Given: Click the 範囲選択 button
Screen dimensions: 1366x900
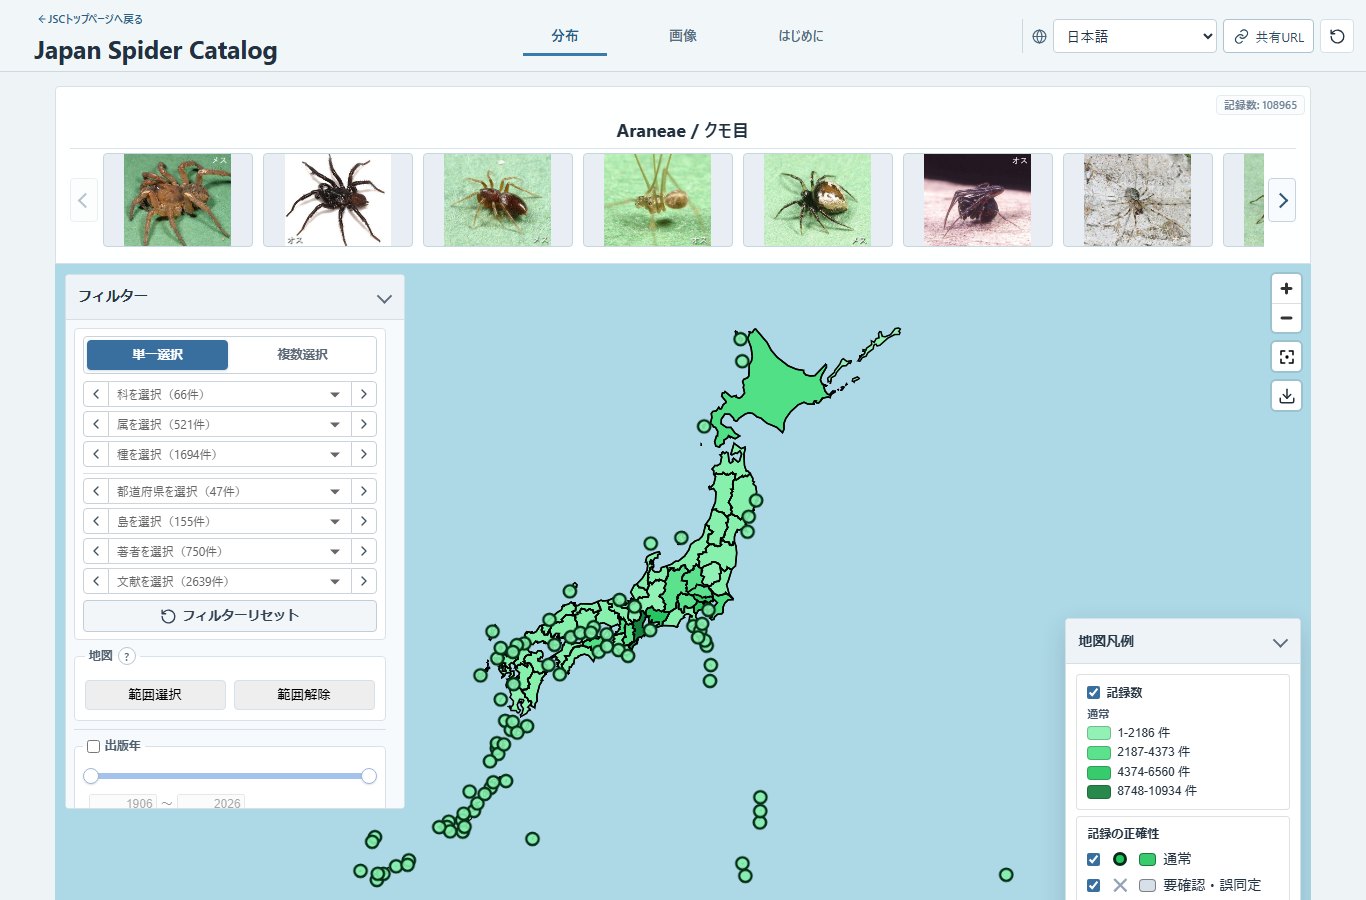Looking at the screenshot, I should coord(155,695).
